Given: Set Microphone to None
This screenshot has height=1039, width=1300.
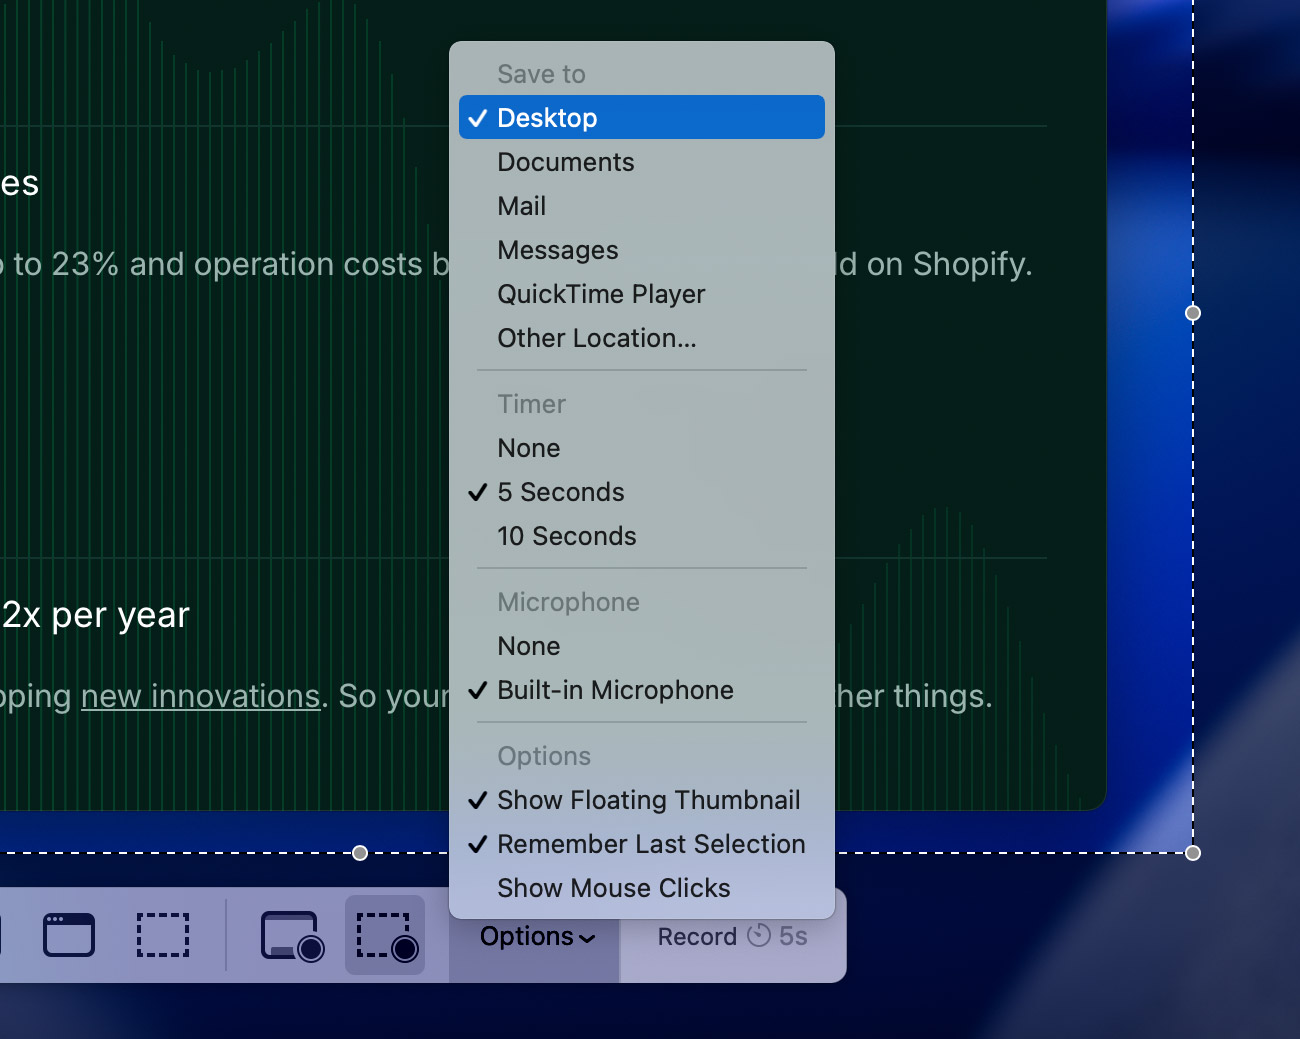Looking at the screenshot, I should click(x=642, y=646).
